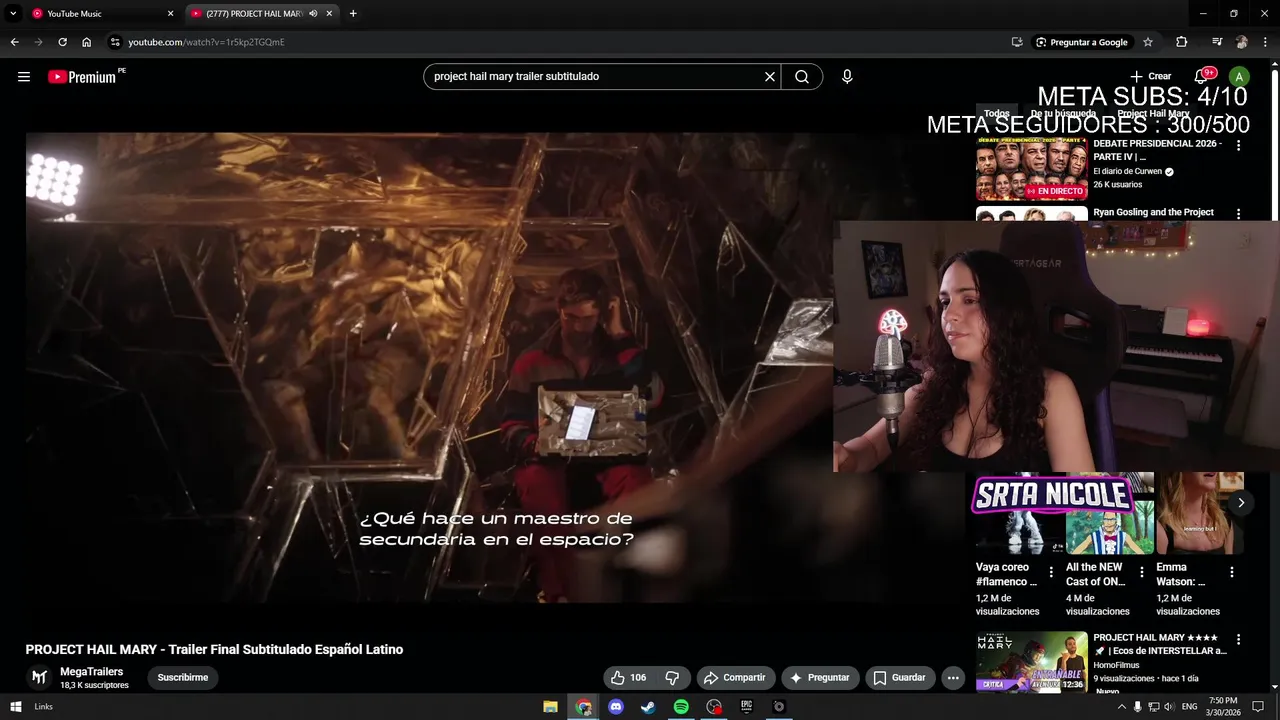Close the YouTube Music tab

coord(170,14)
